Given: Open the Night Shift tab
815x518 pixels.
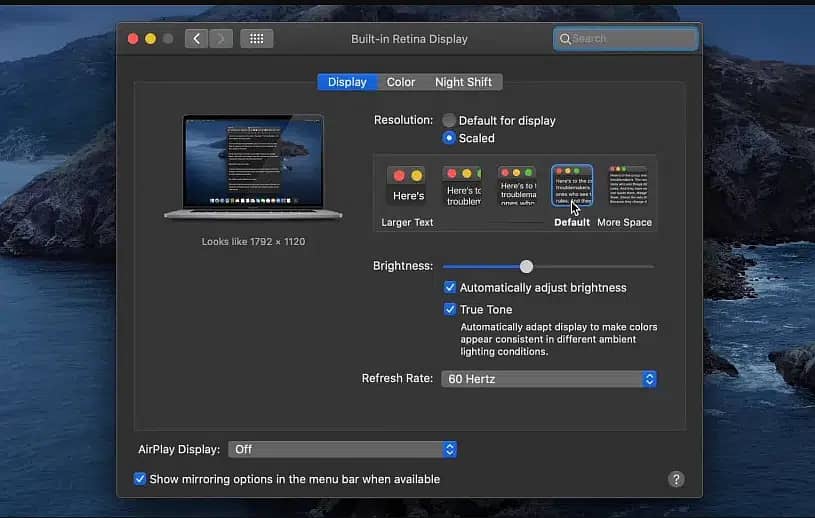Looking at the screenshot, I should tap(463, 82).
